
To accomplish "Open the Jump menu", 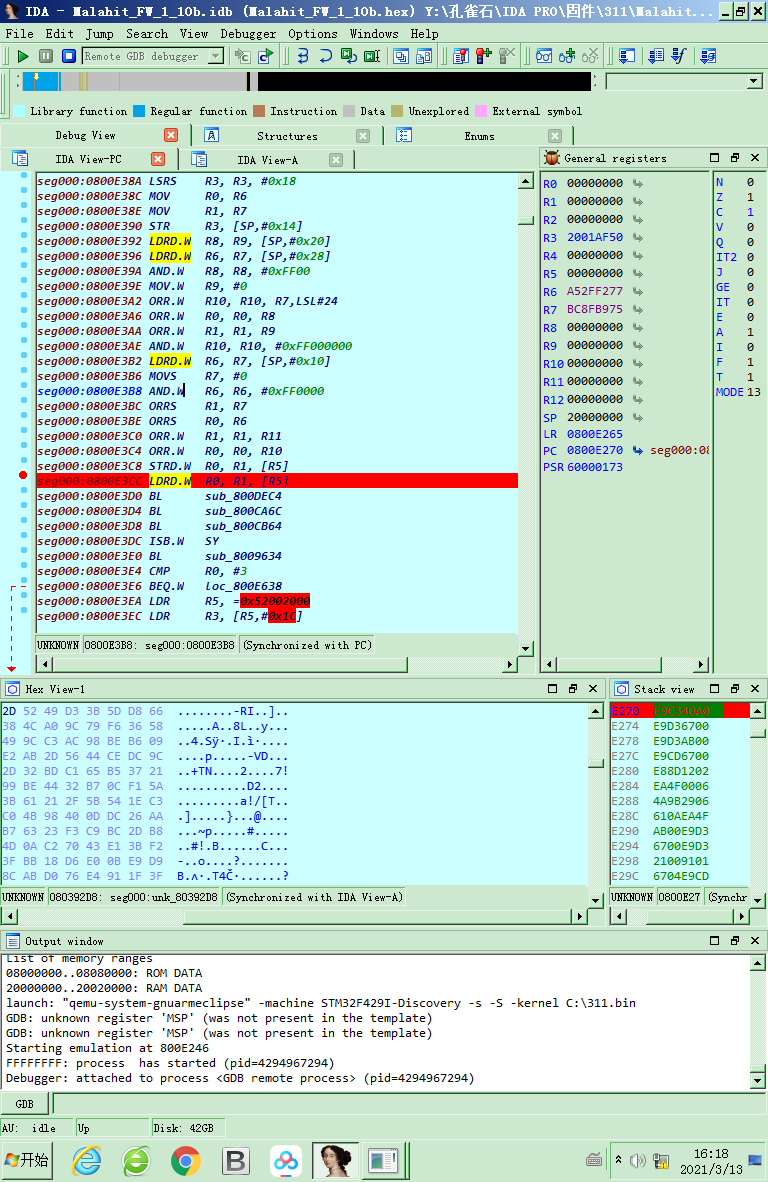I will (x=99, y=34).
